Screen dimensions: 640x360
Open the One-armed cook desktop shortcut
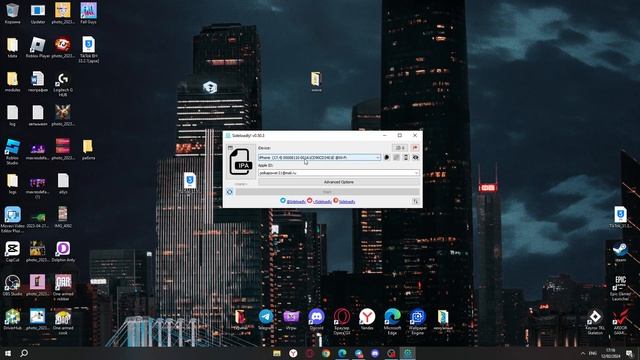[x=63, y=322]
